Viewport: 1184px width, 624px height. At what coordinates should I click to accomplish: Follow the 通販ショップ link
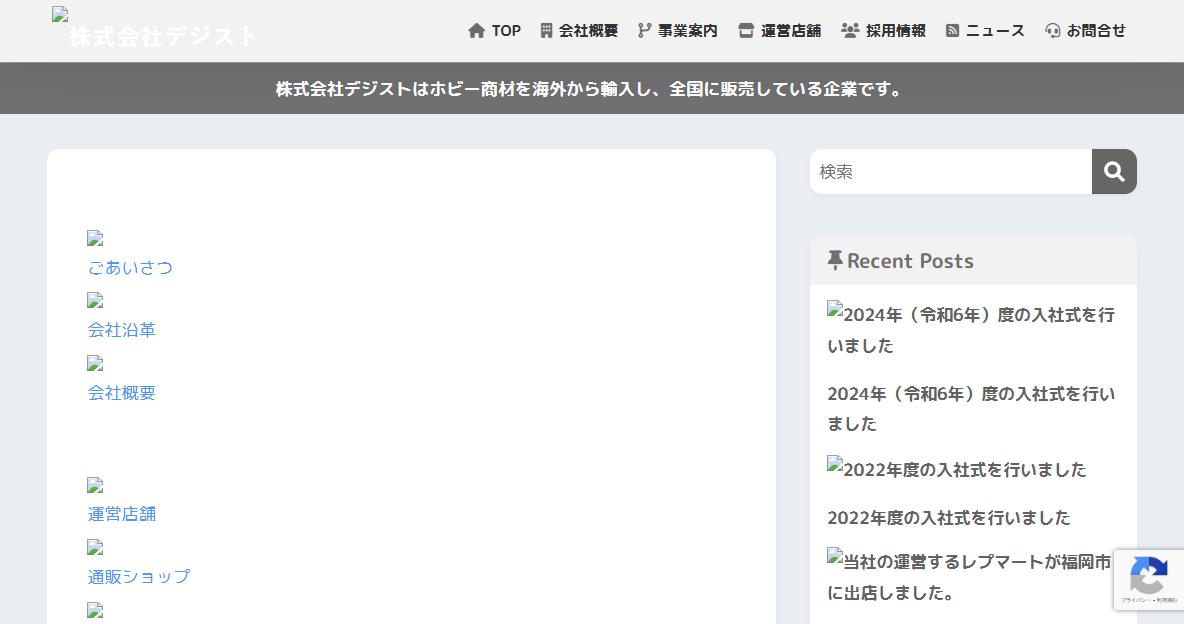pyautogui.click(x=139, y=576)
